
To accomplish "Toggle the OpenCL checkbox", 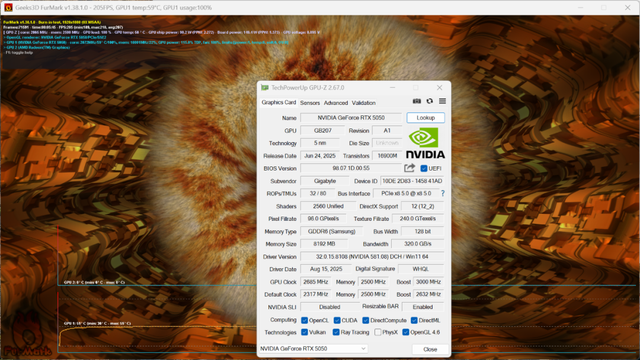I will 304,320.
